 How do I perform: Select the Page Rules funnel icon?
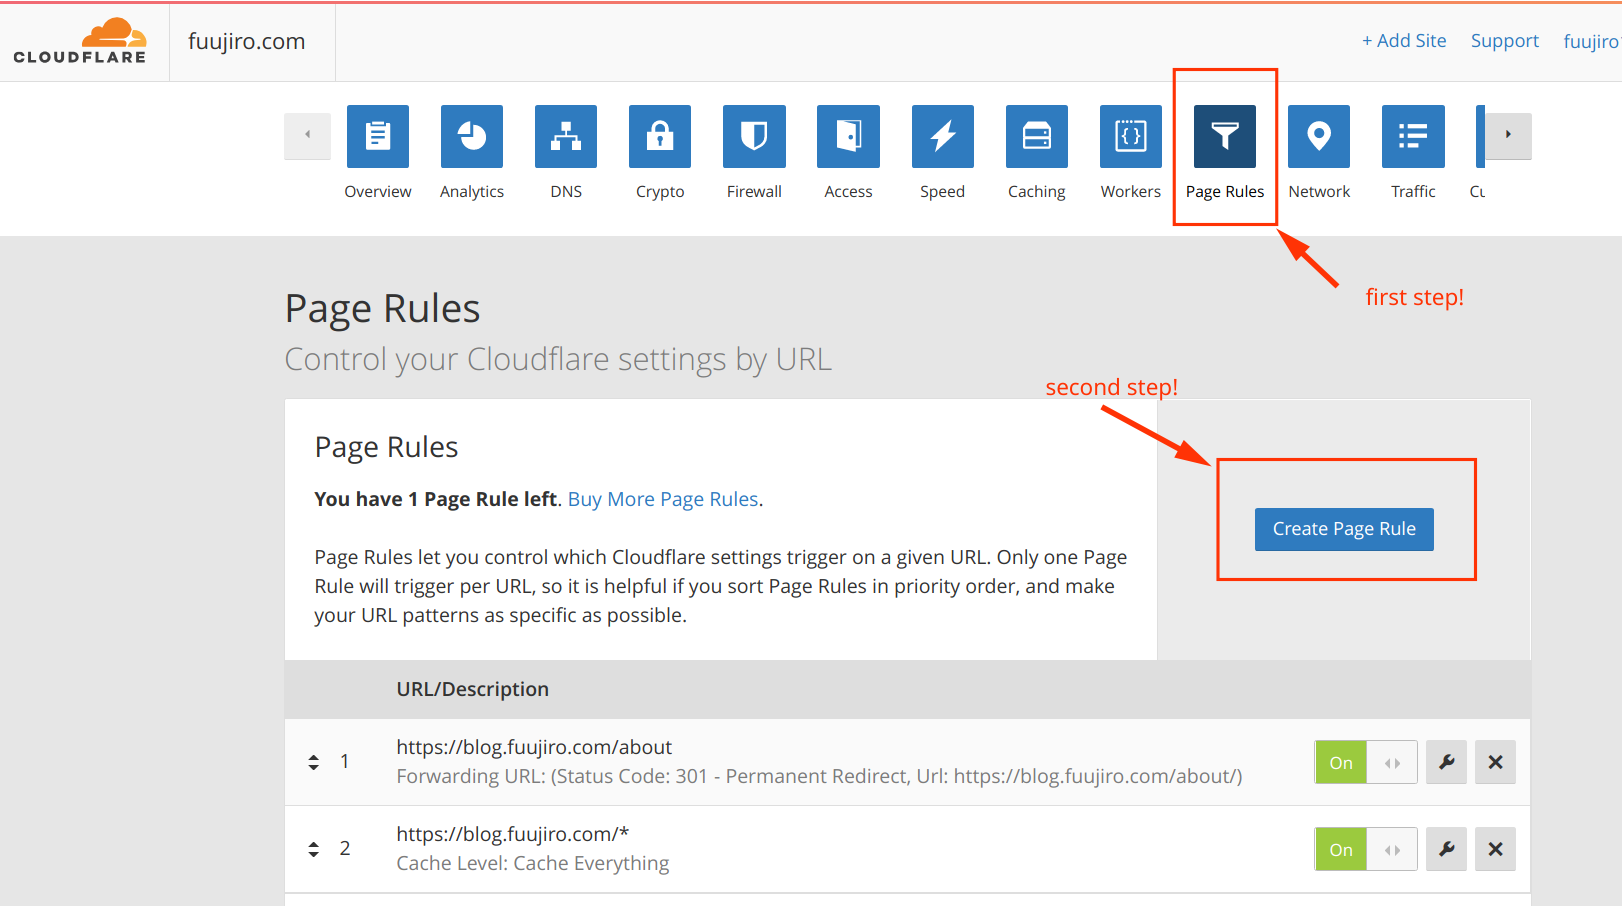(x=1225, y=136)
